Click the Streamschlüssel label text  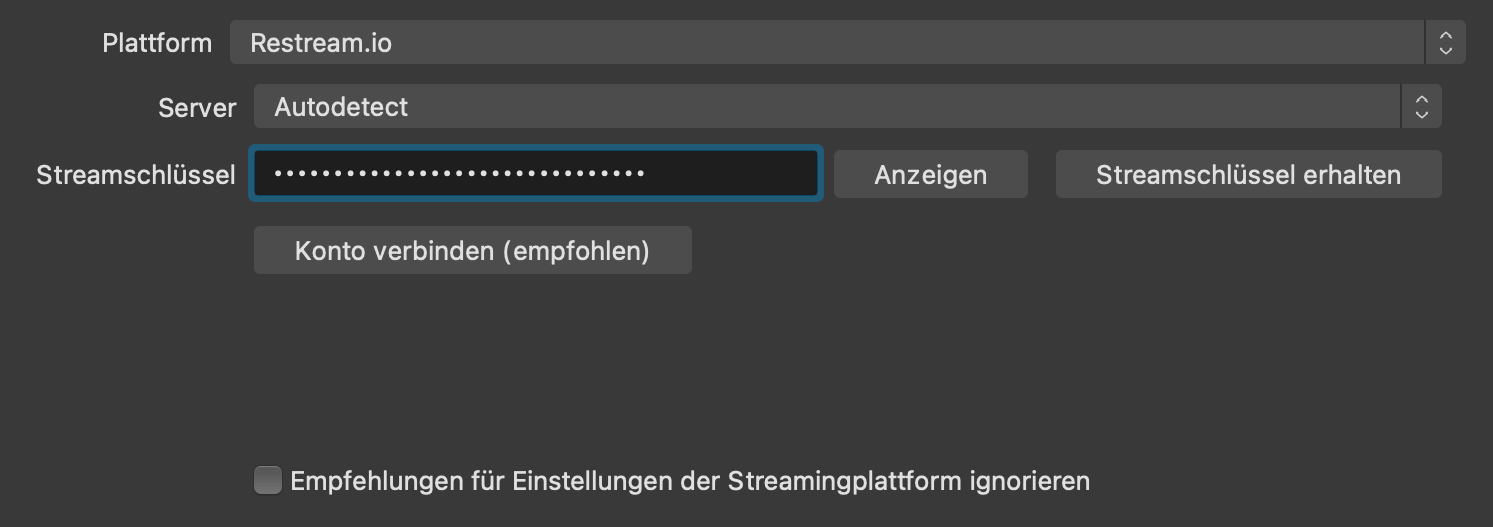136,175
